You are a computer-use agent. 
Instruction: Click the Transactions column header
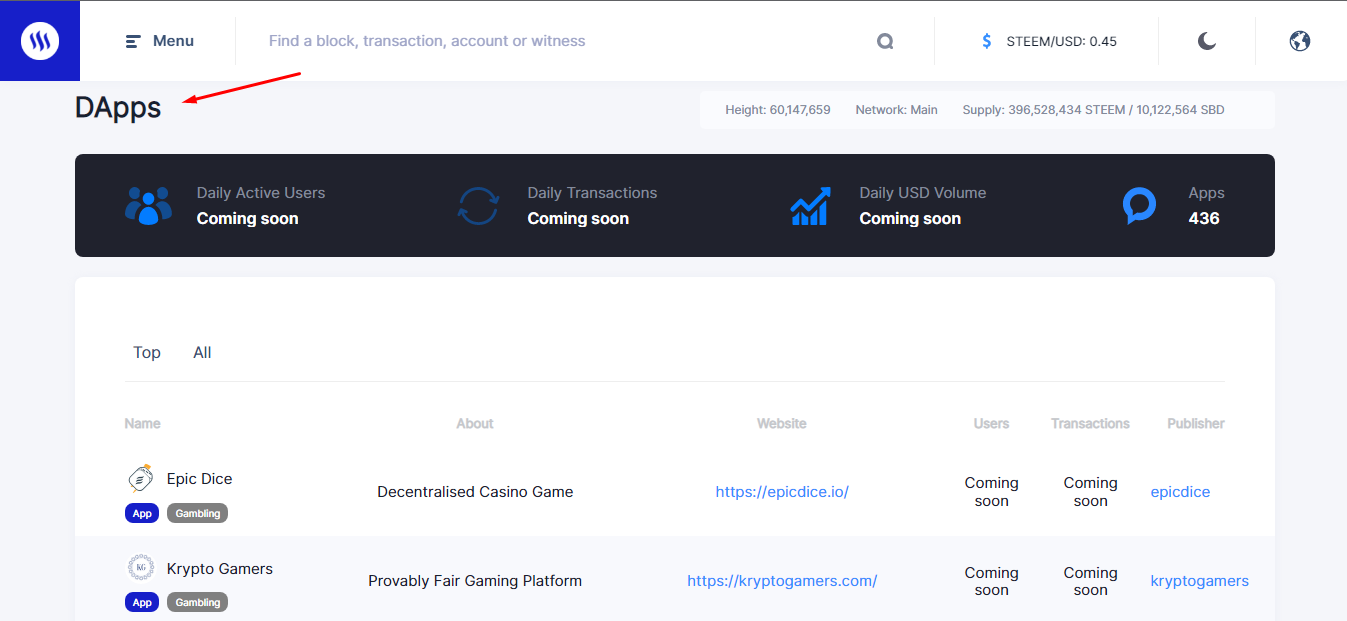click(x=1090, y=424)
